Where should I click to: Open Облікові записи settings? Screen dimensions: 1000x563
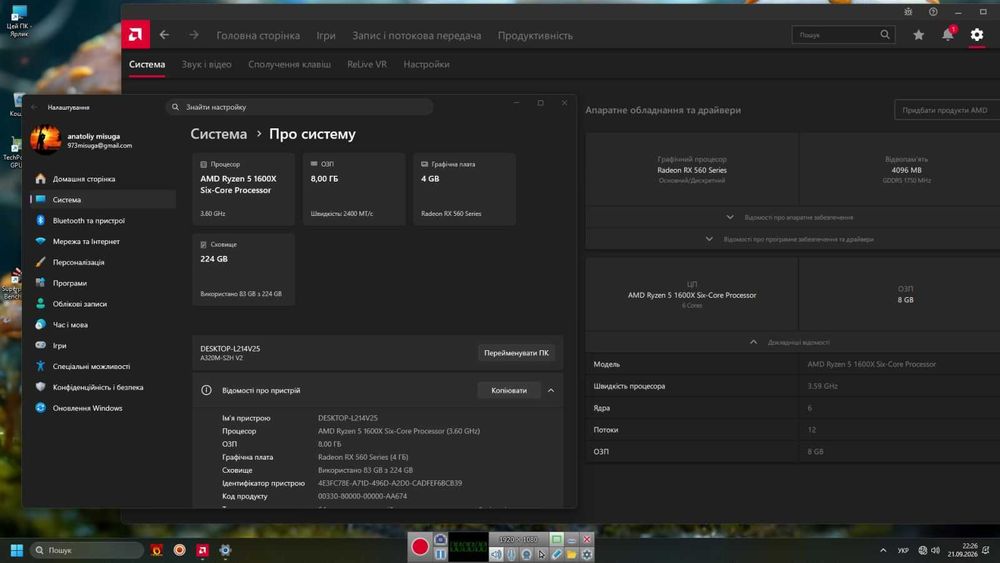[x=103, y=303]
